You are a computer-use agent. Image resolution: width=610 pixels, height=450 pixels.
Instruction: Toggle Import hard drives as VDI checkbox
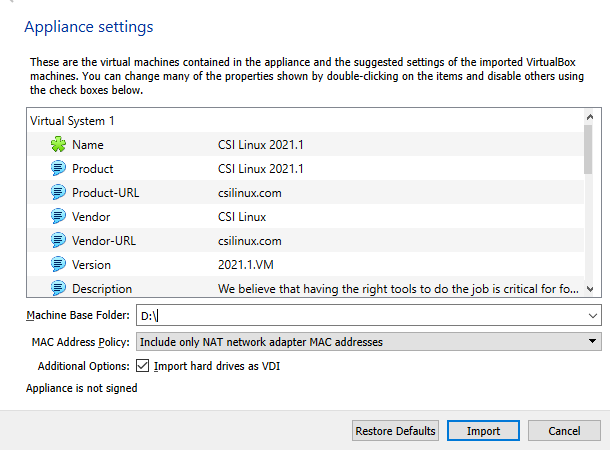[142, 366]
